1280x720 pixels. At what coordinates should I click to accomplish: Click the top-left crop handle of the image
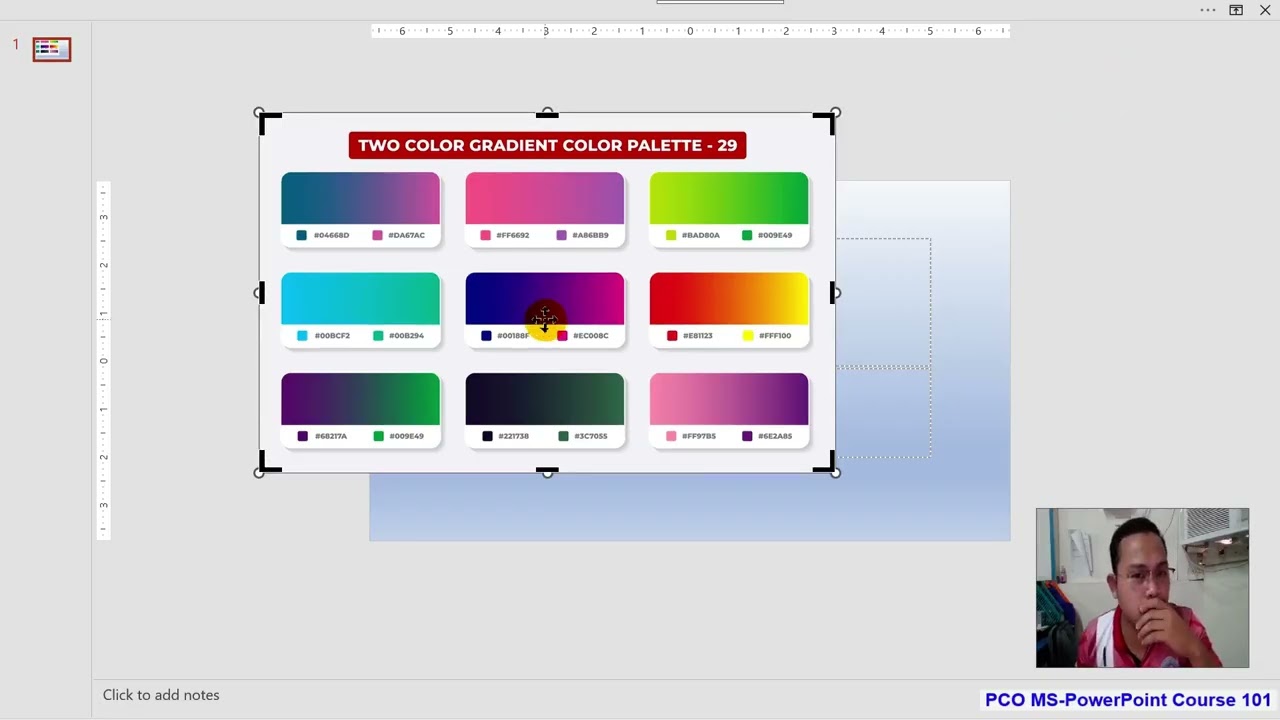[x=268, y=122]
